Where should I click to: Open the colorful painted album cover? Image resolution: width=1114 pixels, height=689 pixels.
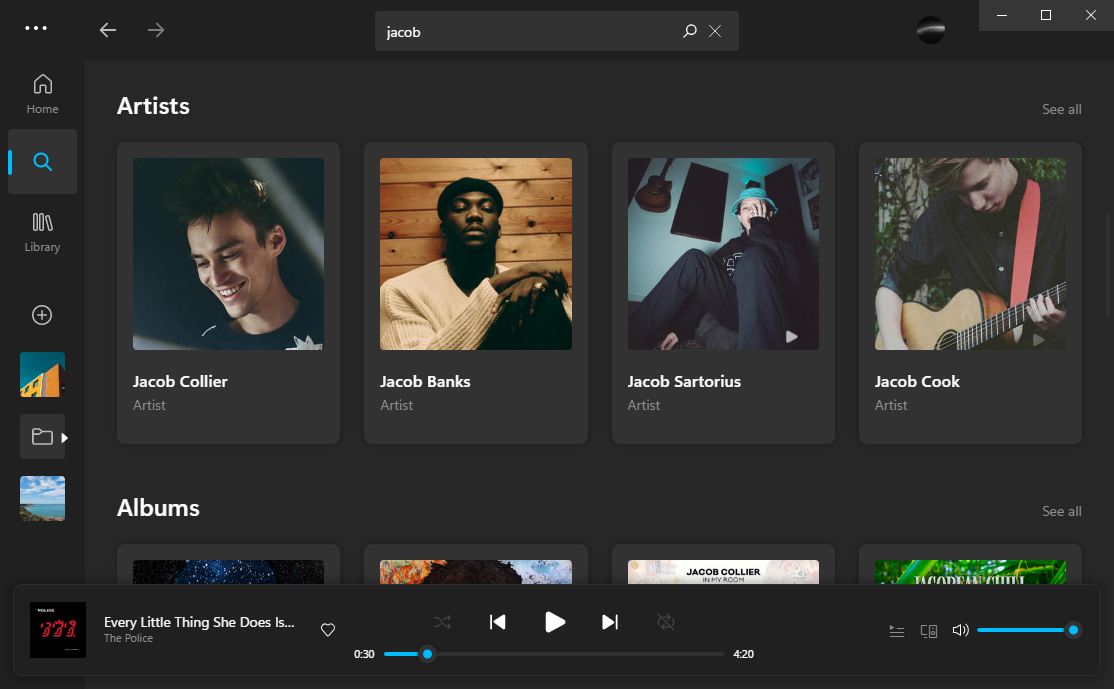coord(476,572)
